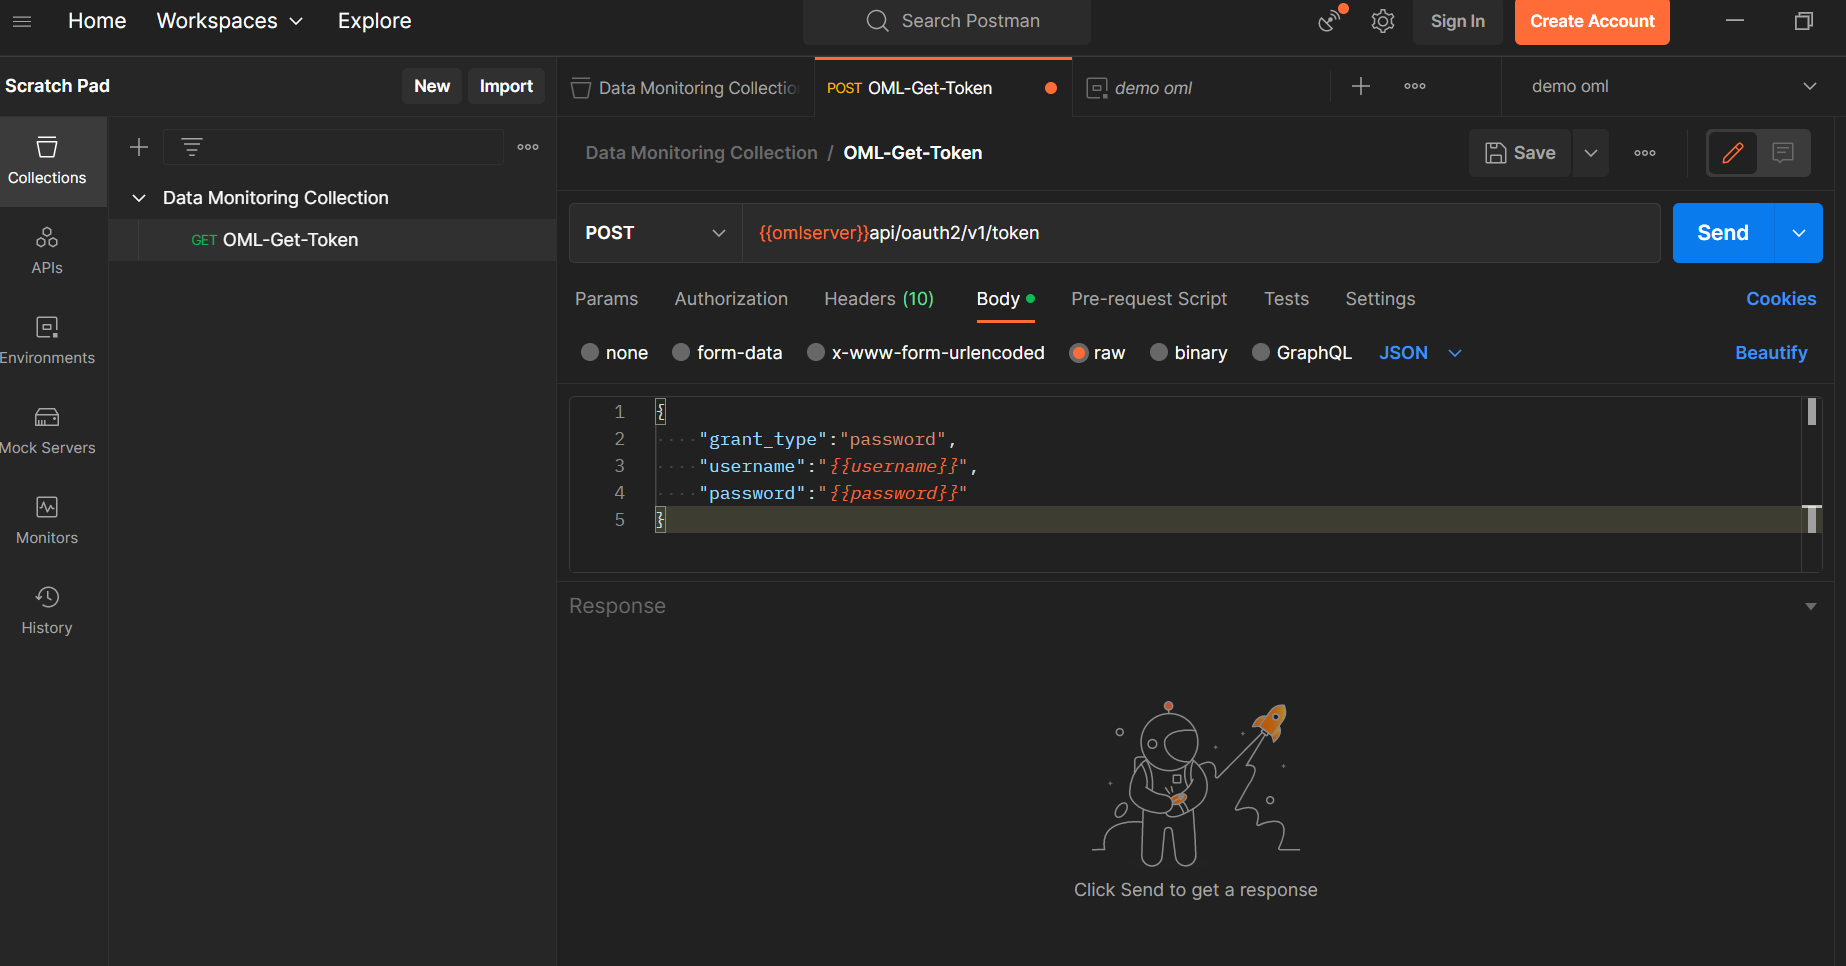Switch to the Body tab
The width and height of the screenshot is (1846, 966).
pos(1005,299)
